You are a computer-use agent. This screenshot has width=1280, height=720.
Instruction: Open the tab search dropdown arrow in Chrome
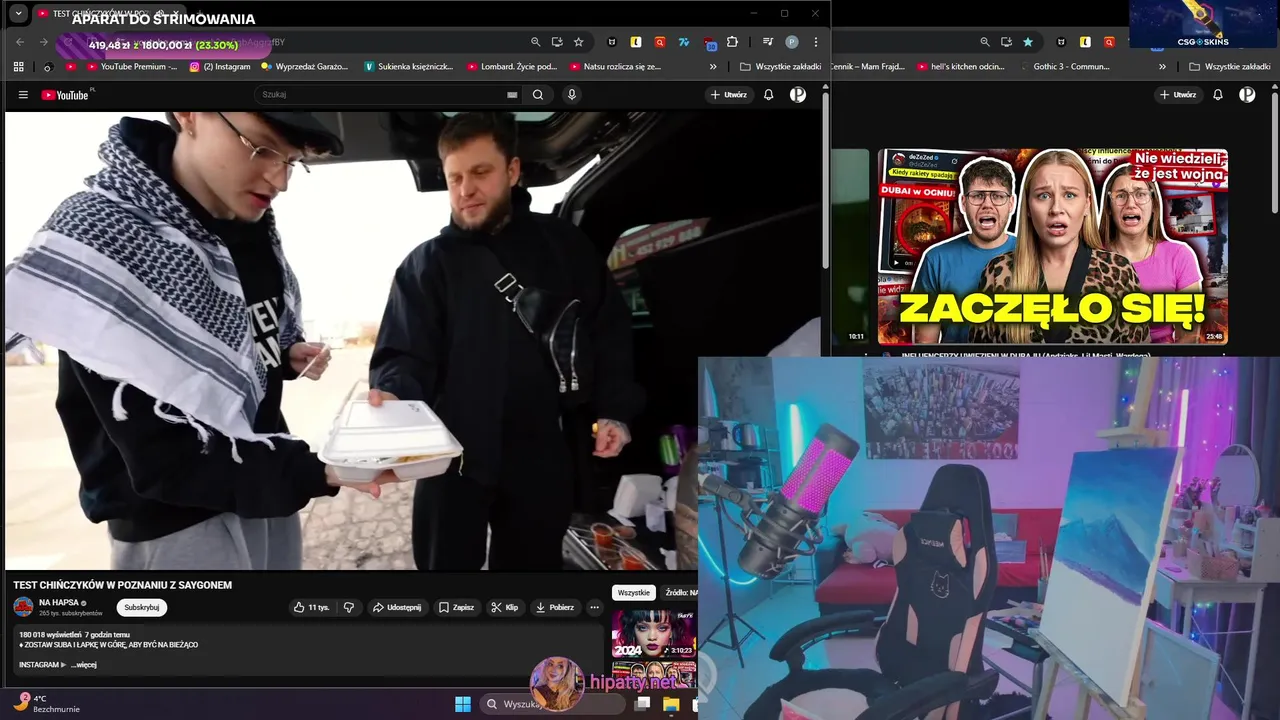[x=18, y=14]
